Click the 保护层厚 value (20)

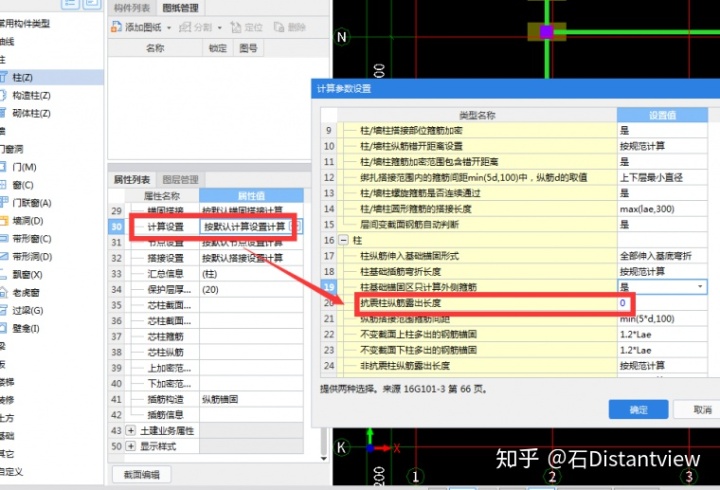(251, 289)
